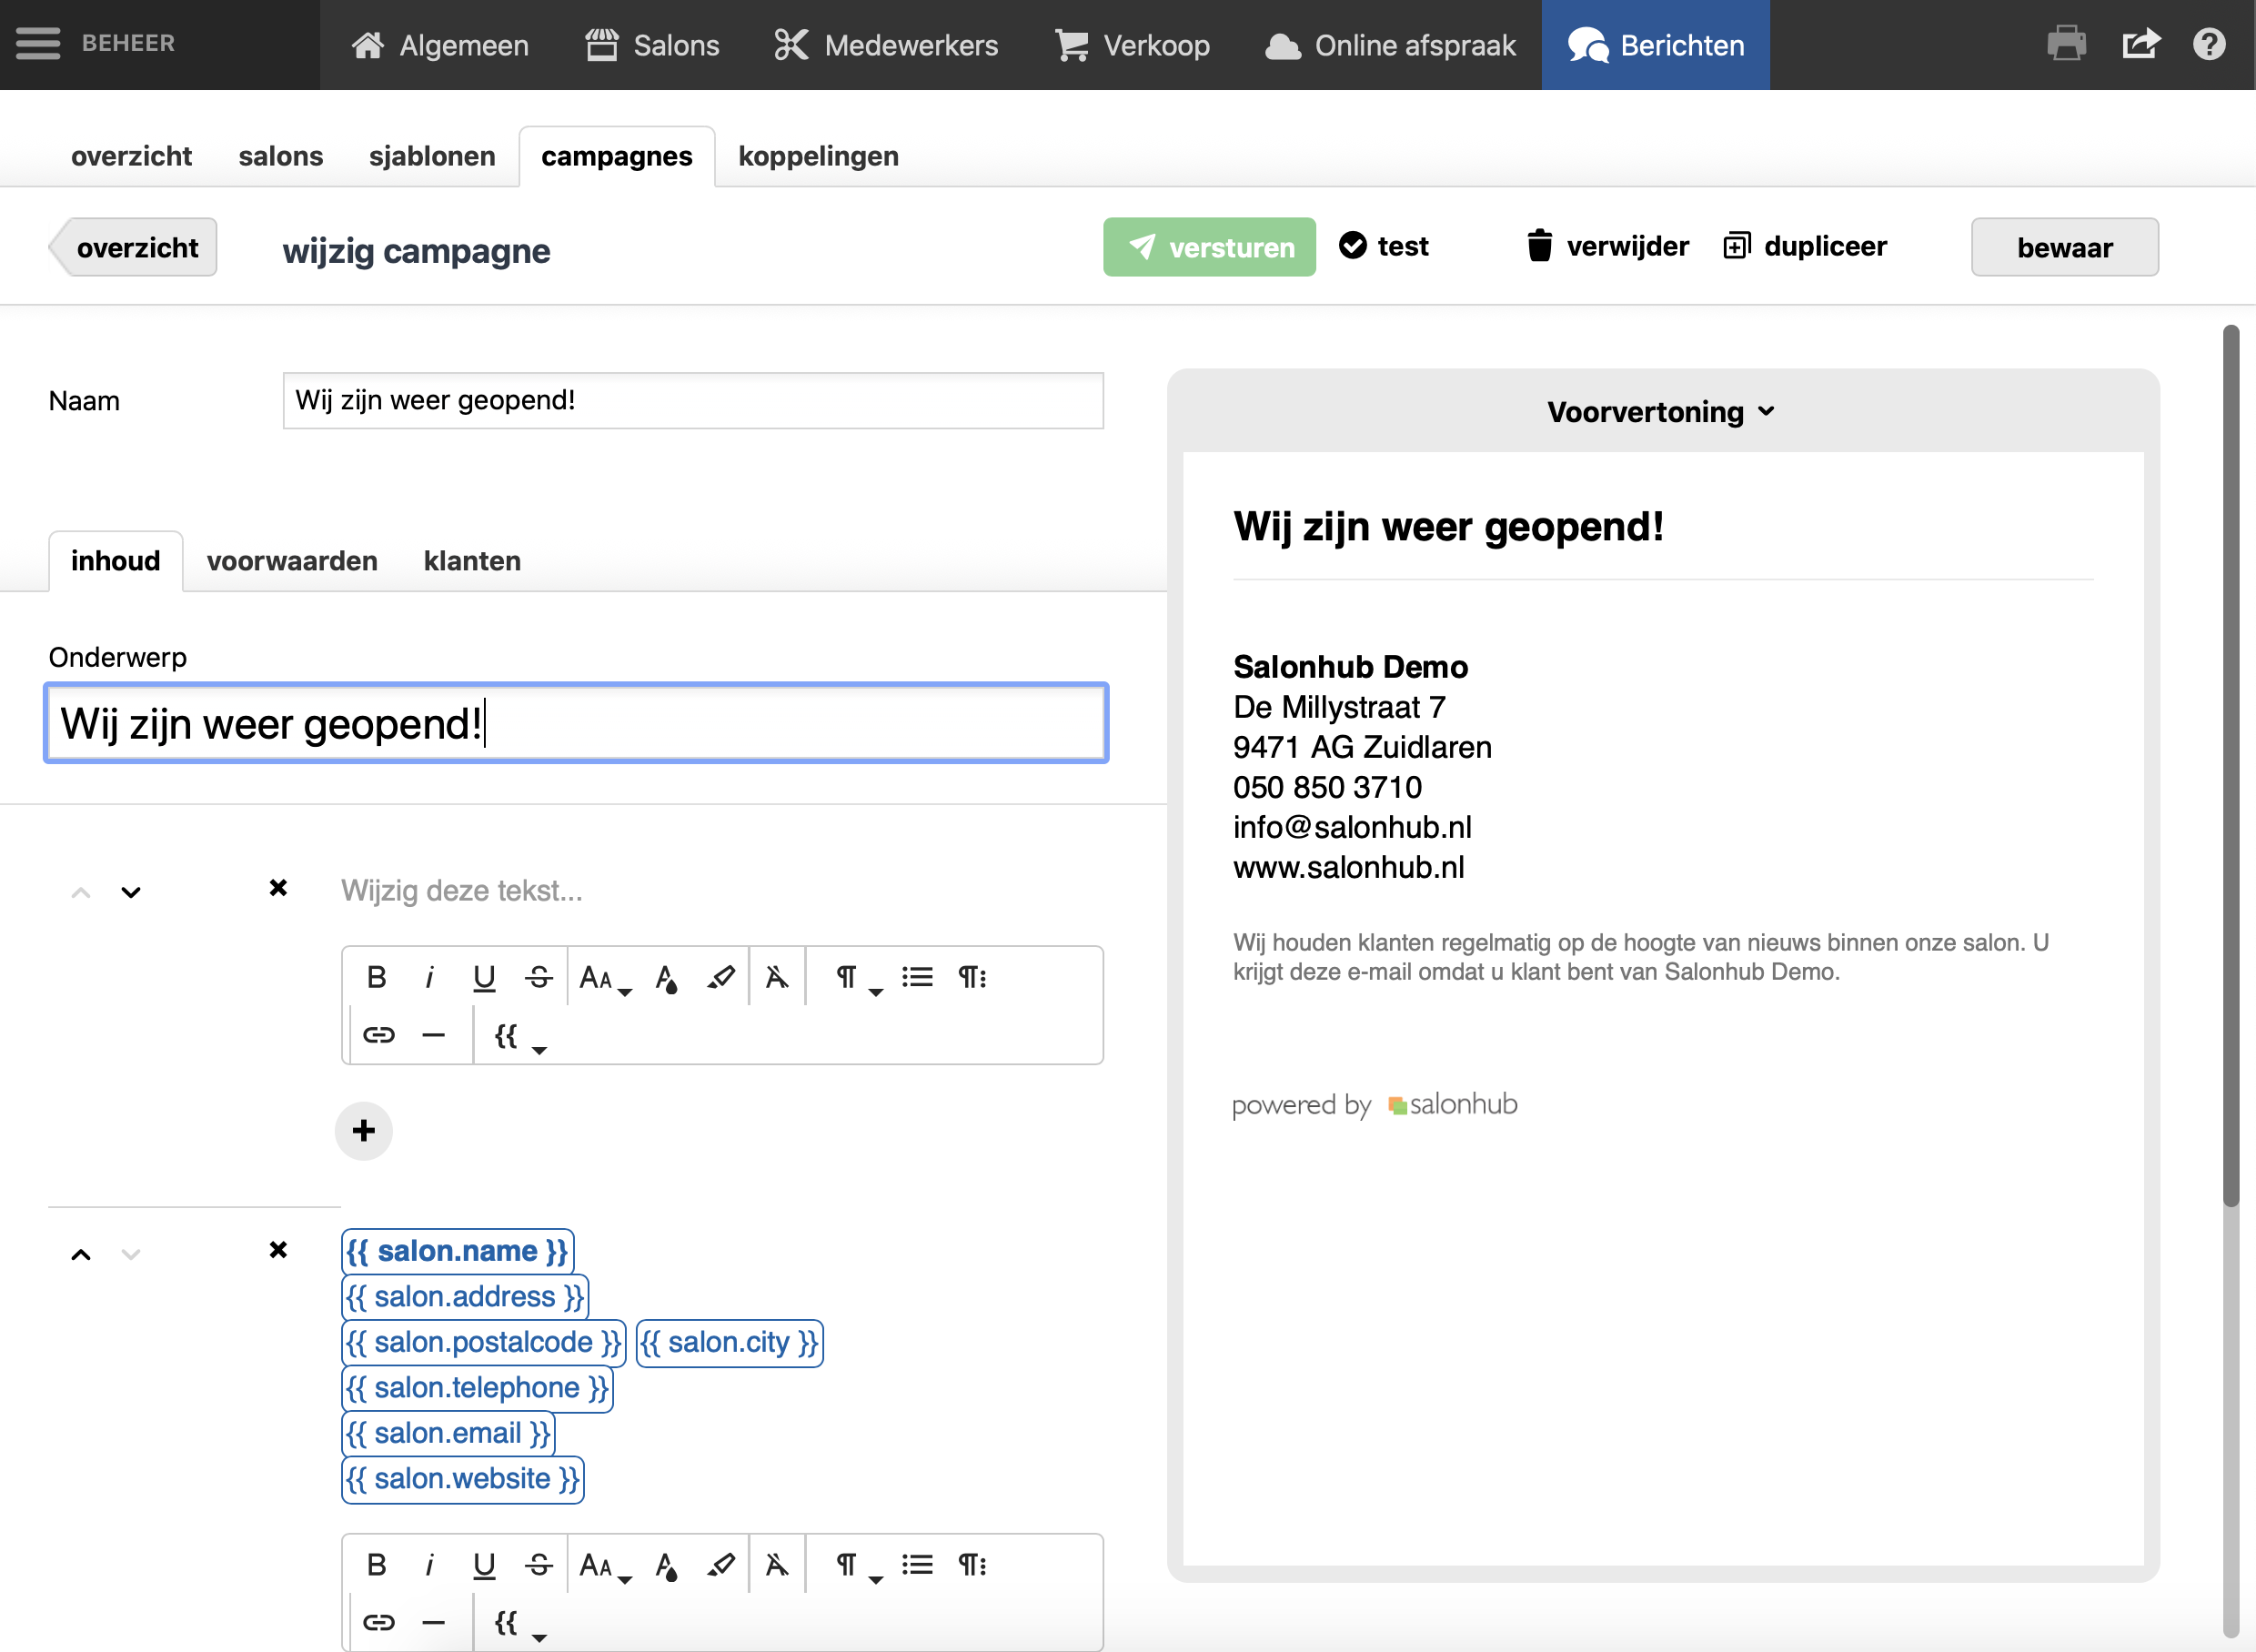
Task: Switch to the voorwaarden tab
Action: point(292,561)
